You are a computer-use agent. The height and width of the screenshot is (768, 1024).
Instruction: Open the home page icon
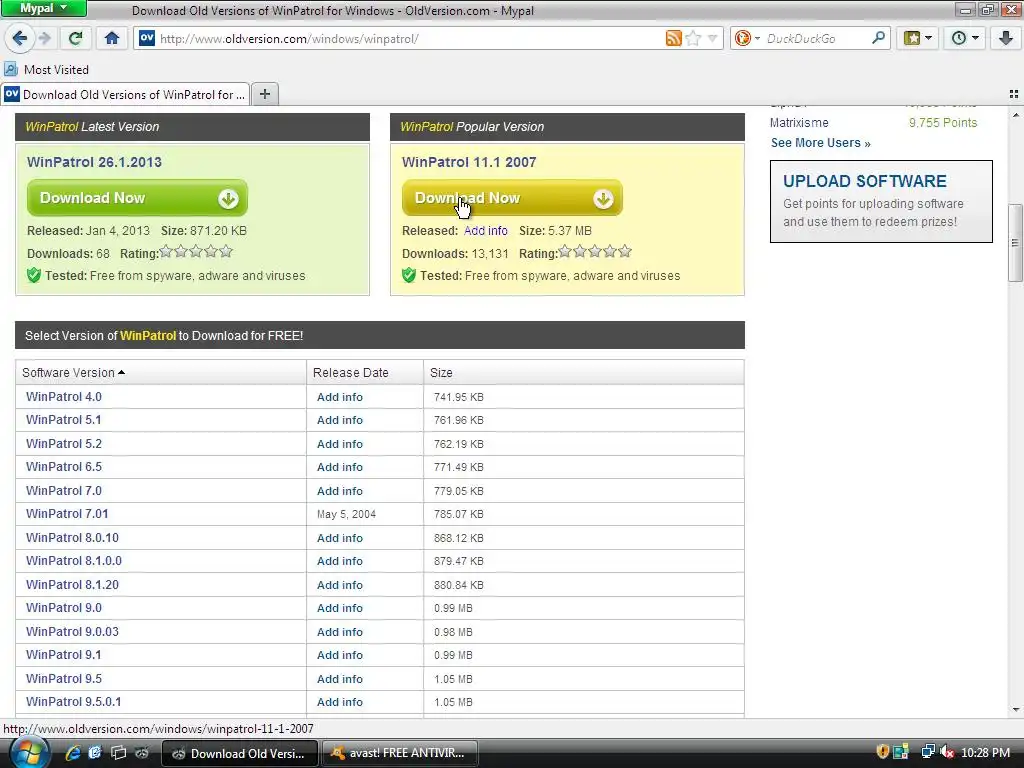pyautogui.click(x=112, y=38)
